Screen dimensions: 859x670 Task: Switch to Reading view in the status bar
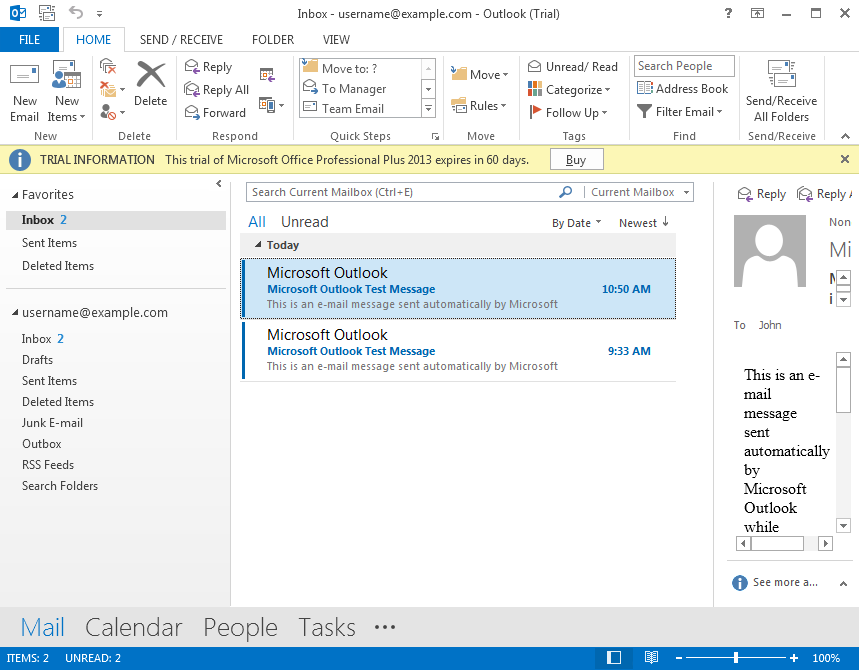click(651, 657)
